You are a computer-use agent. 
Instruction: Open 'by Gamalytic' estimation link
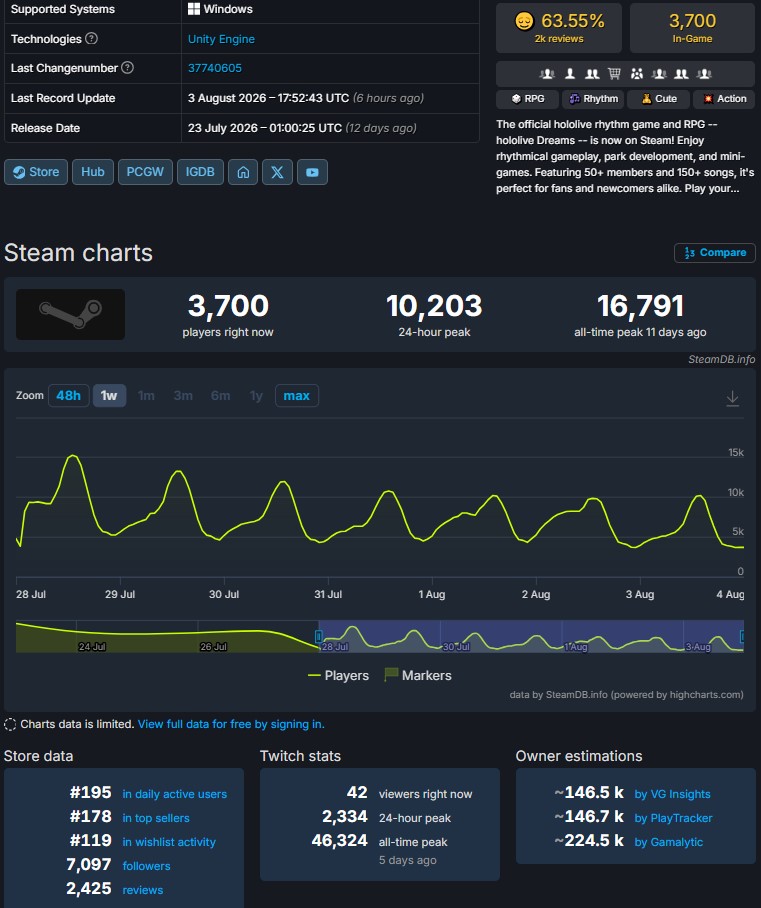[x=669, y=842]
